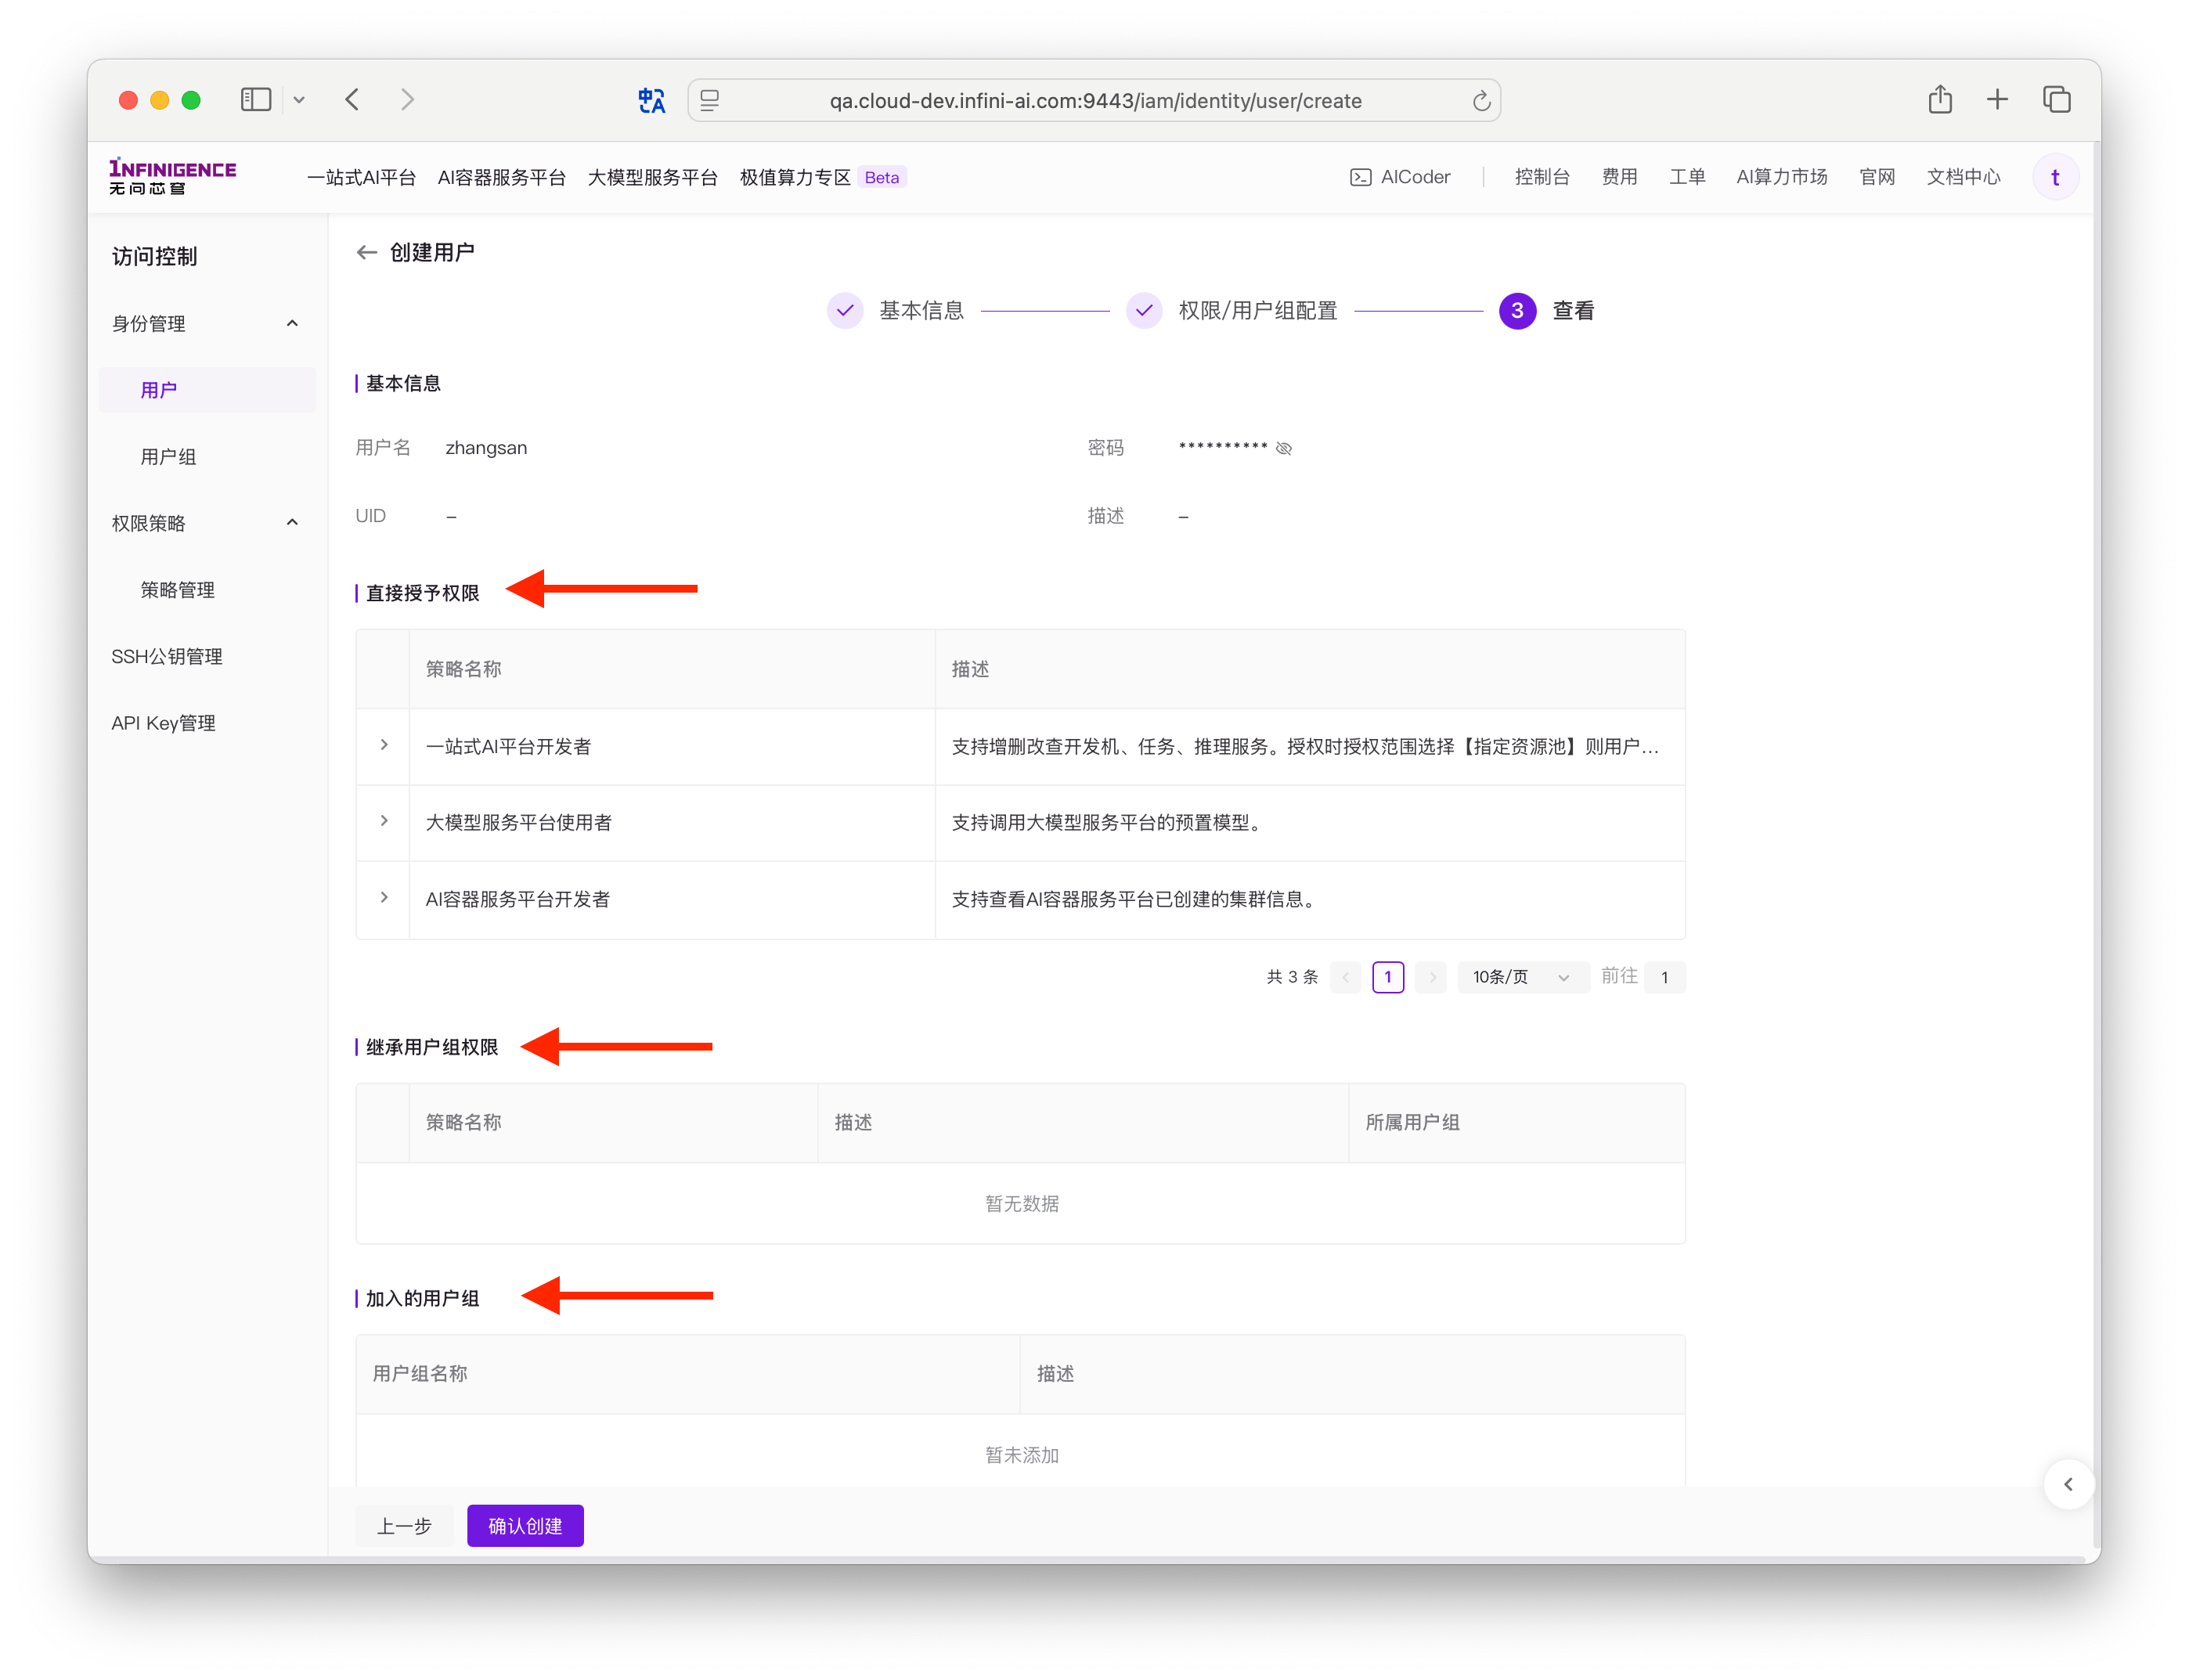2189x1680 pixels.
Task: Click the 权限/用户组配置 step checkmark
Action: (1143, 311)
